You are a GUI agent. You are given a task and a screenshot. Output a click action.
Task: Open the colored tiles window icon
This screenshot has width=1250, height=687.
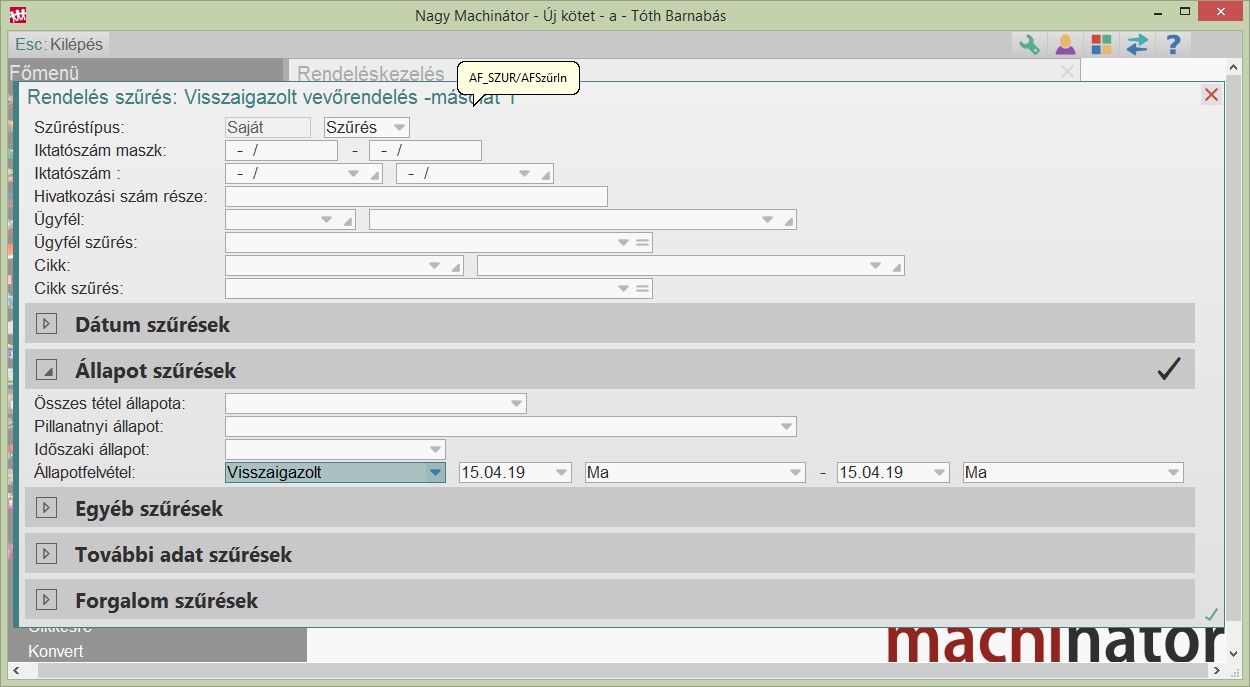click(1101, 44)
